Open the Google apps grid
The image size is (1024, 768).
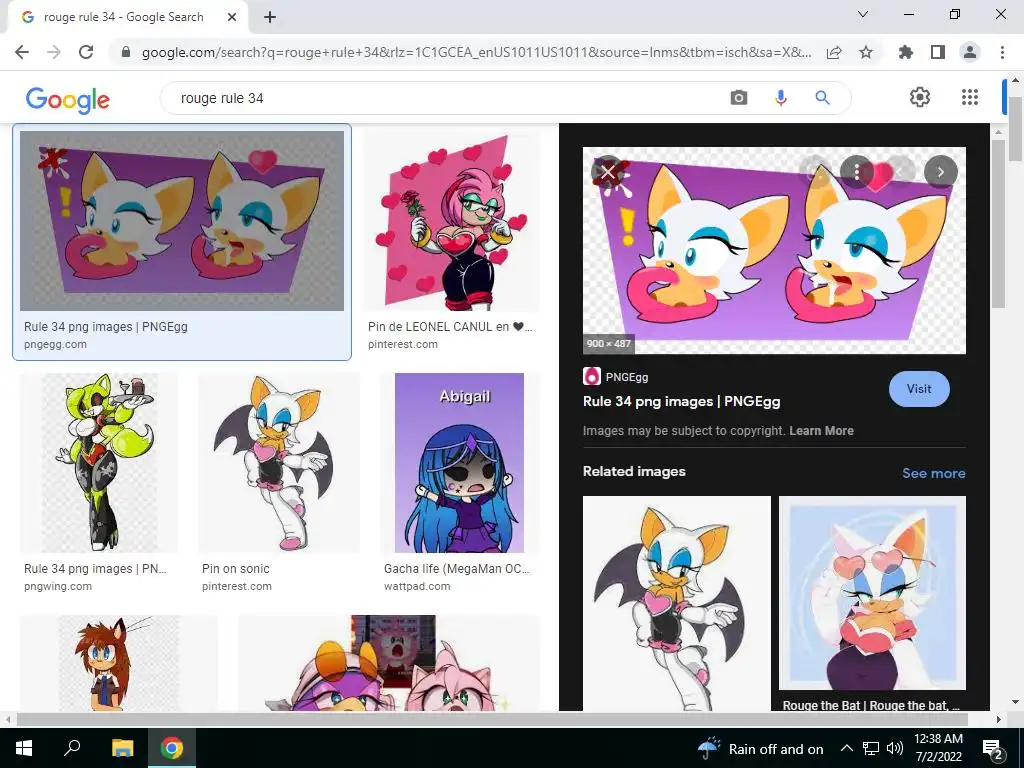(x=970, y=97)
